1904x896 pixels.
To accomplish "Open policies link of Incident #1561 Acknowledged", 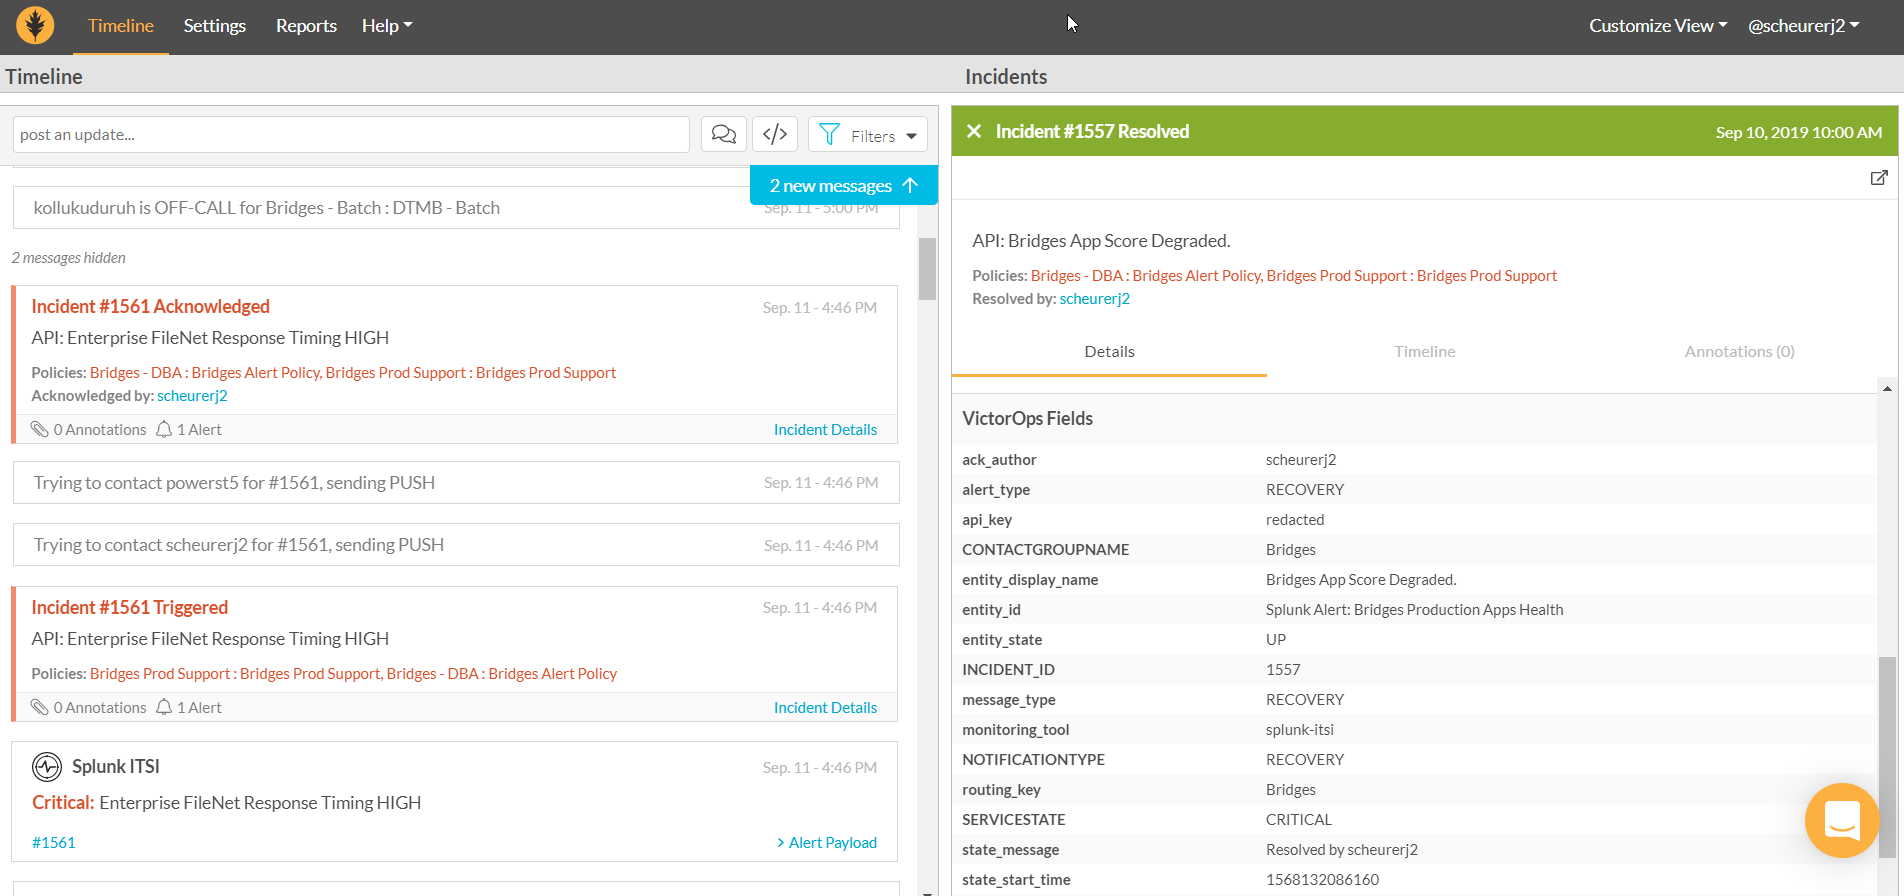I will coord(353,373).
